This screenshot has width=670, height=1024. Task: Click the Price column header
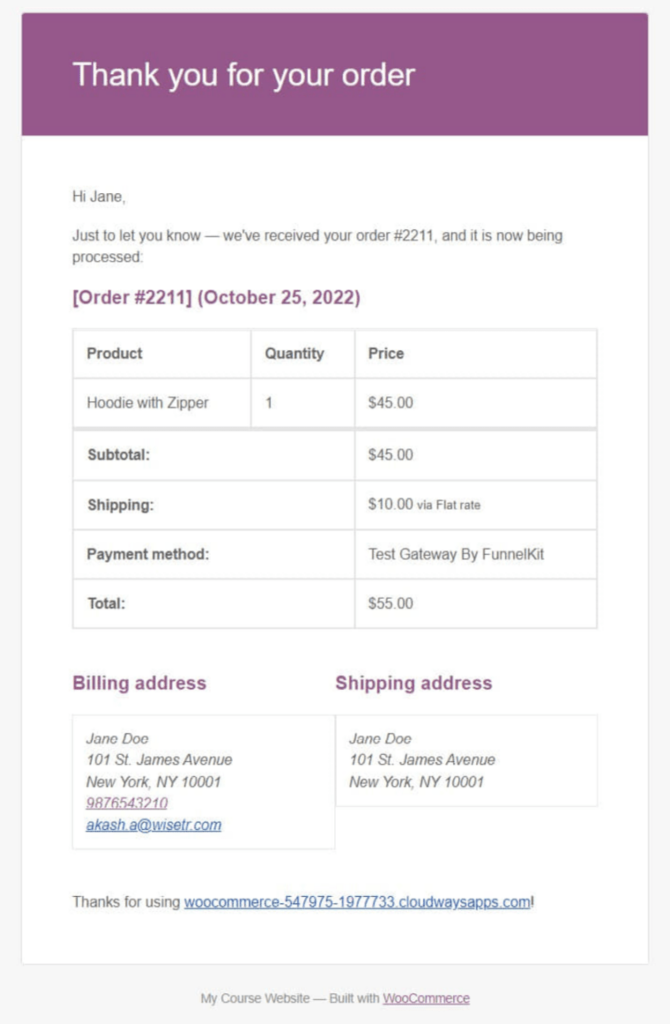pos(386,353)
